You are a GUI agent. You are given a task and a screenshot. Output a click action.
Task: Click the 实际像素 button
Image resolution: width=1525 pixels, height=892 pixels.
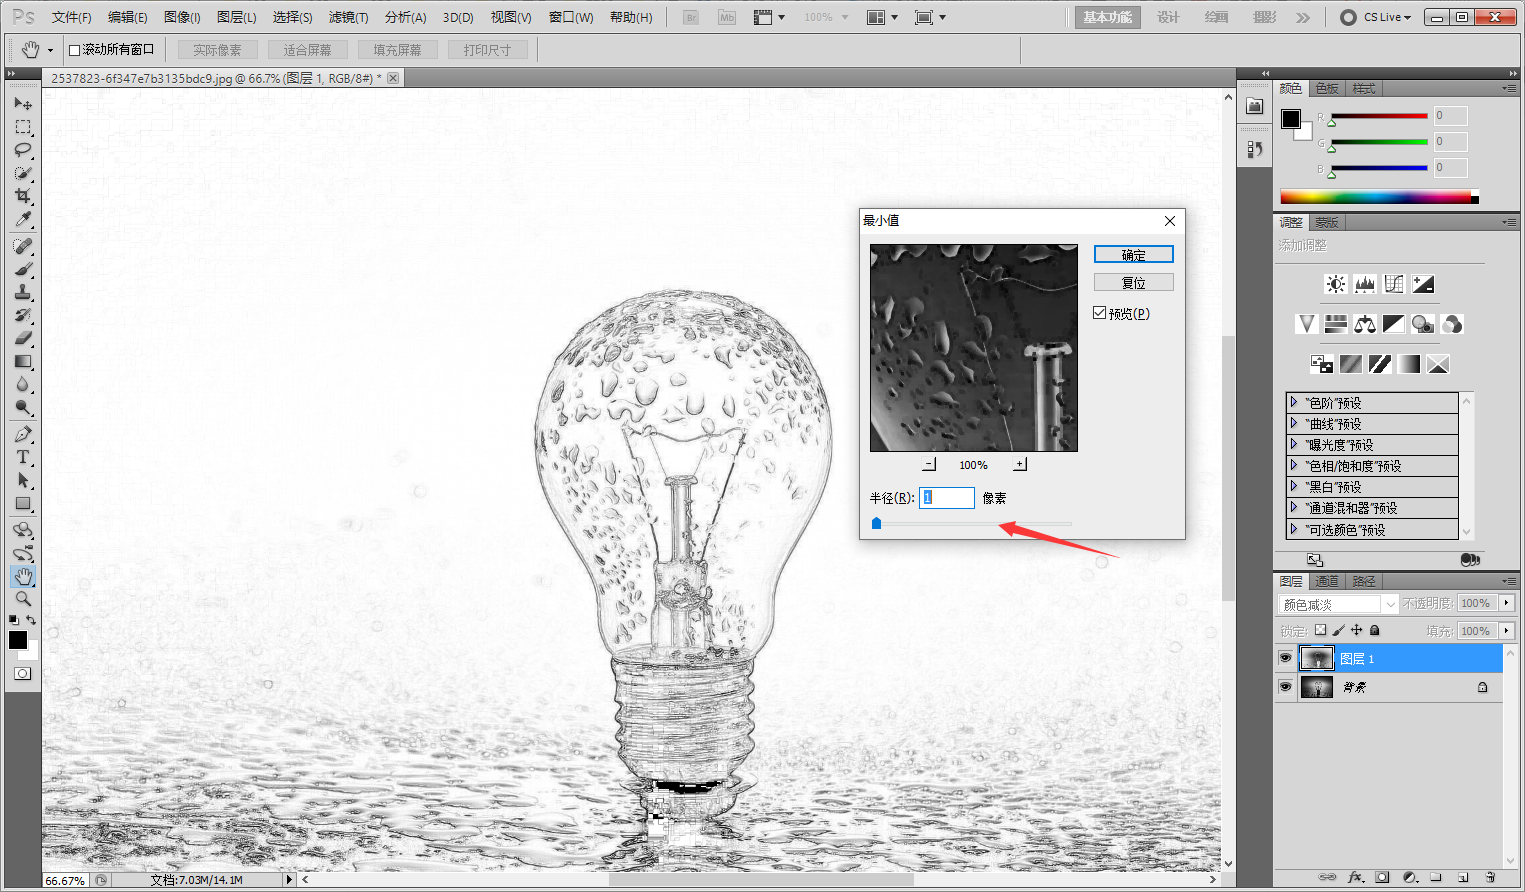217,50
